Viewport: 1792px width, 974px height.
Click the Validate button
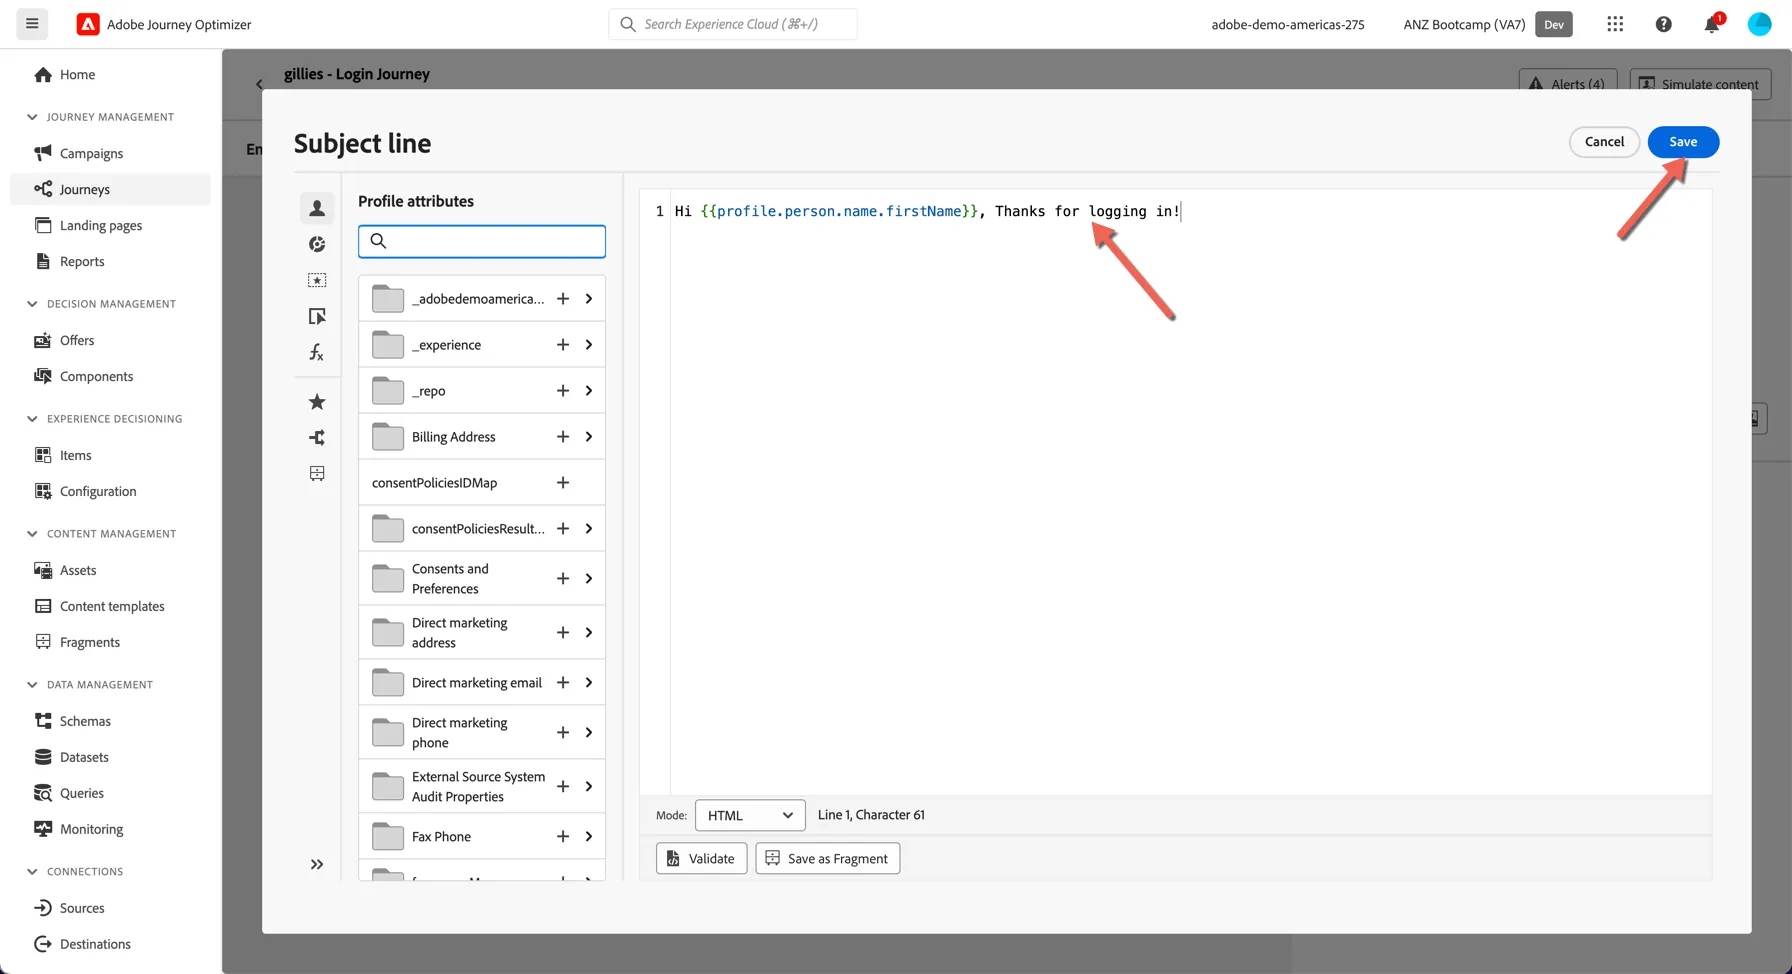[x=701, y=859]
